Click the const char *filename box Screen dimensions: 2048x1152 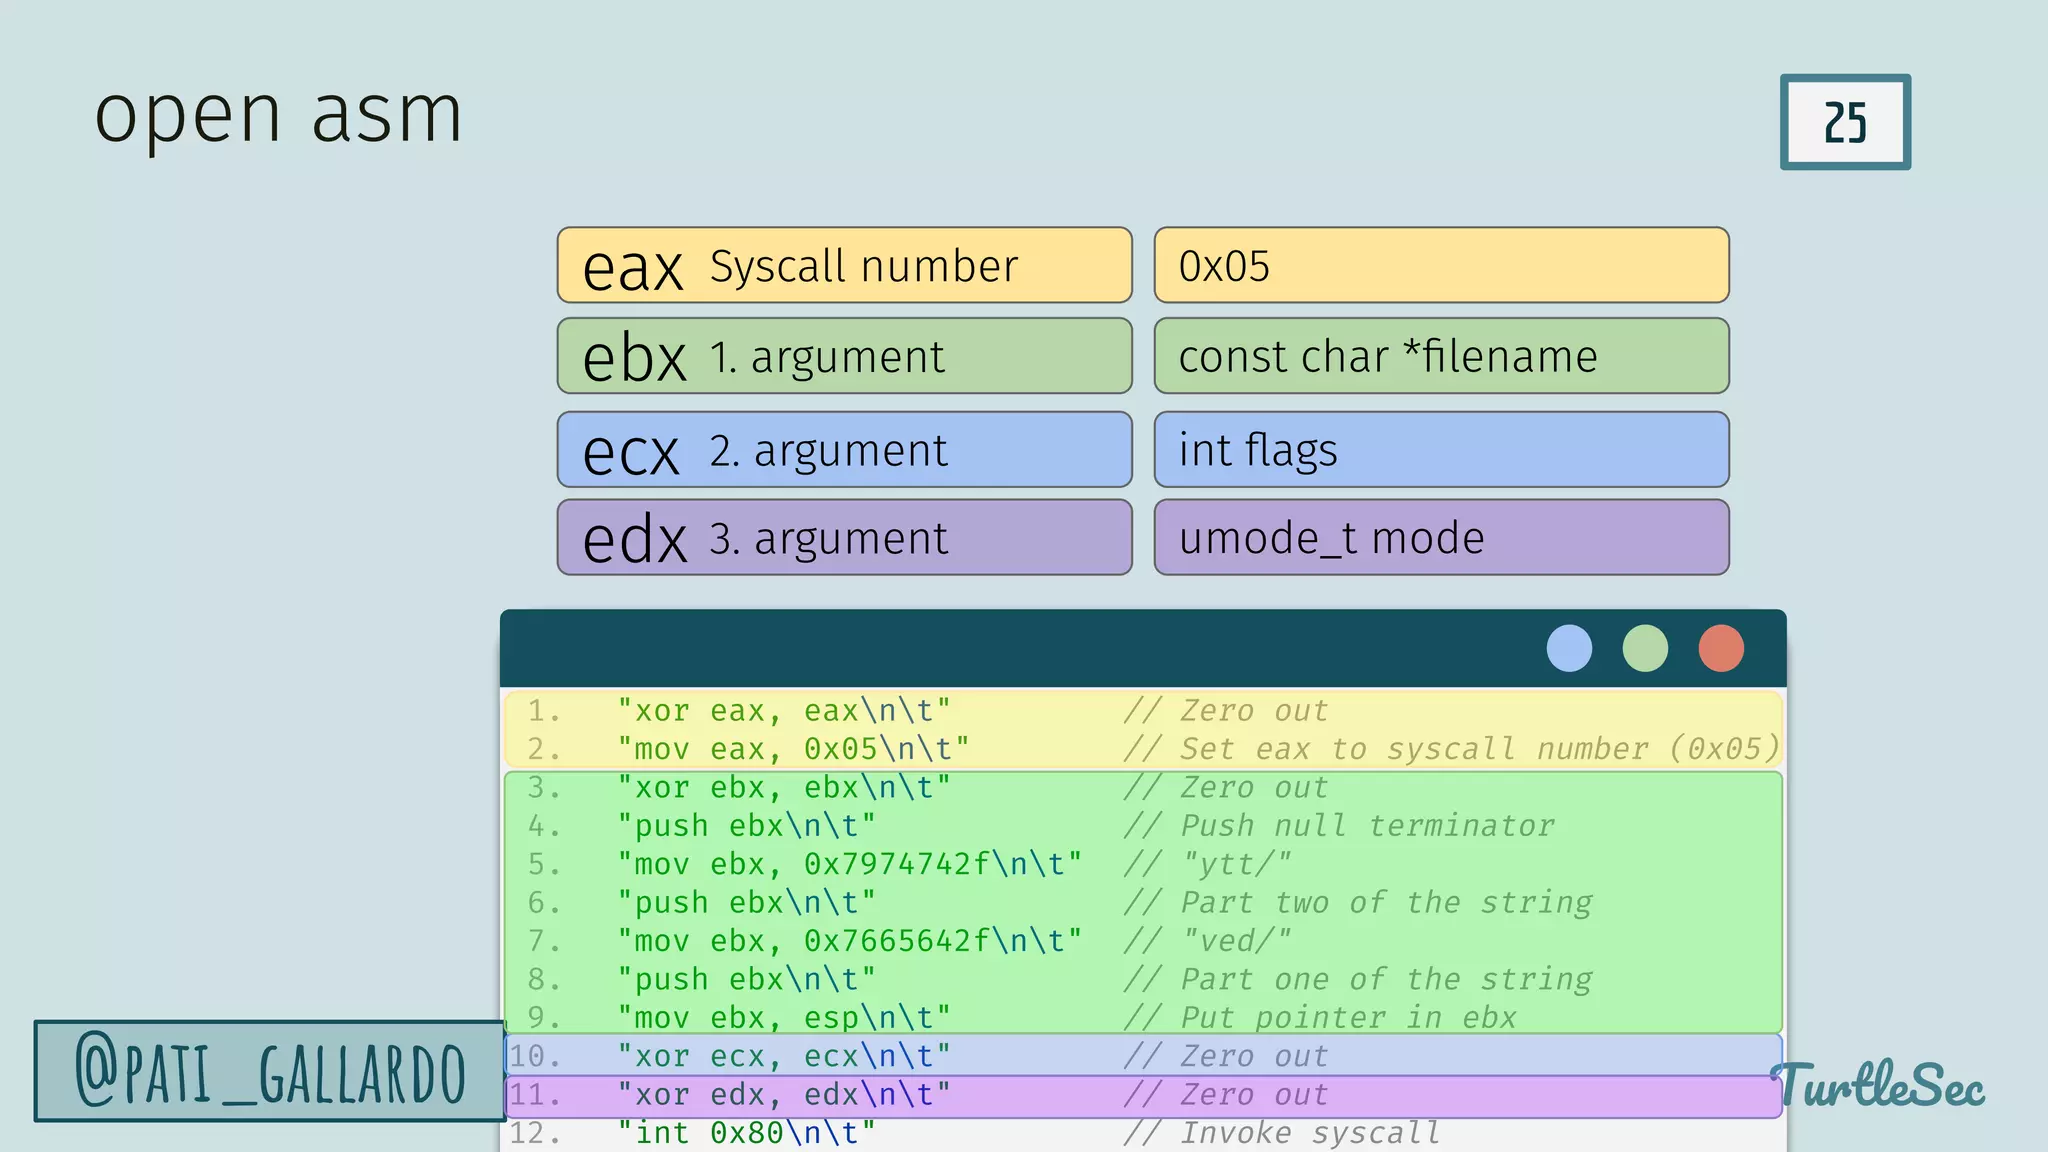[1441, 356]
